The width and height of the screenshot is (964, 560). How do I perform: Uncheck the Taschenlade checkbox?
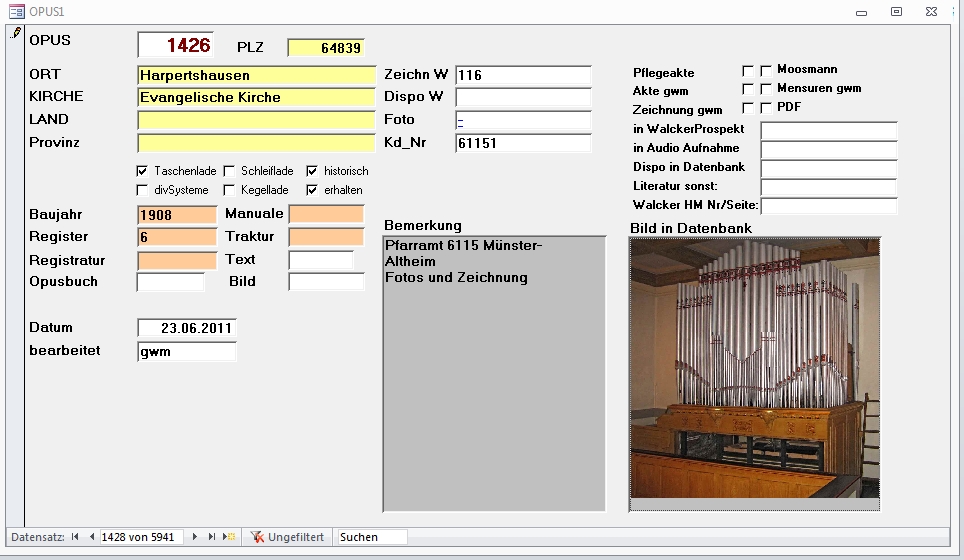142,171
